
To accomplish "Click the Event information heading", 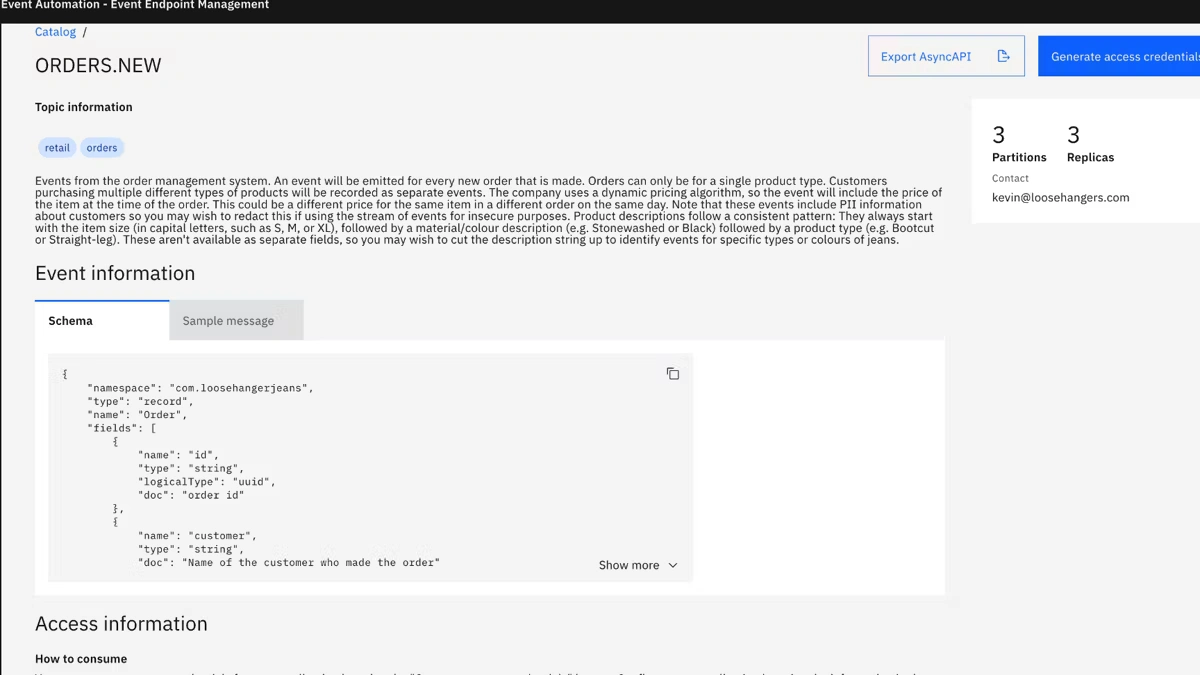I will (115, 274).
